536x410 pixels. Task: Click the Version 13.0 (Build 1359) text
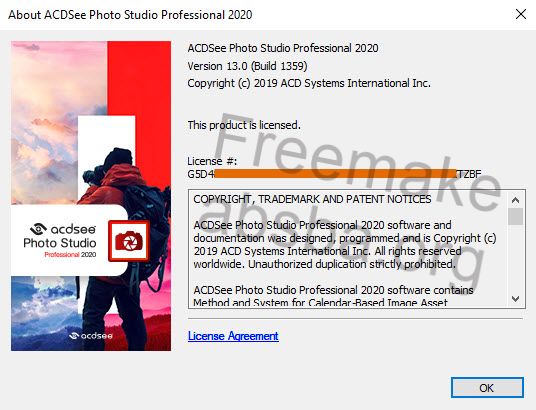click(247, 66)
